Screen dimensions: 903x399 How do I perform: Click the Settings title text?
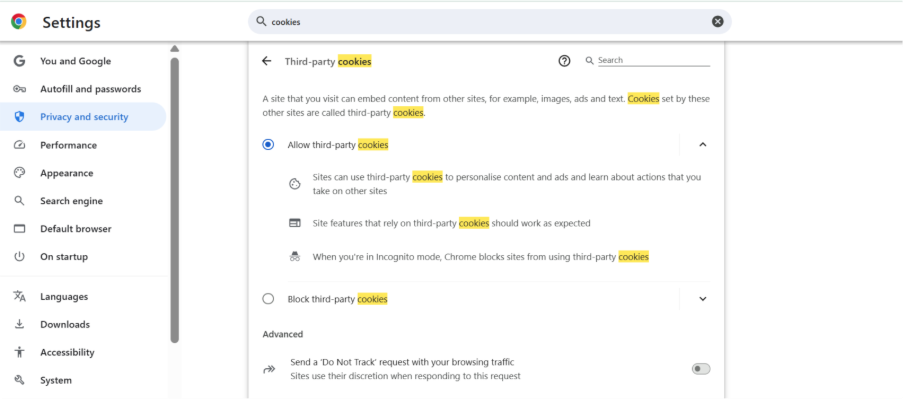71,22
